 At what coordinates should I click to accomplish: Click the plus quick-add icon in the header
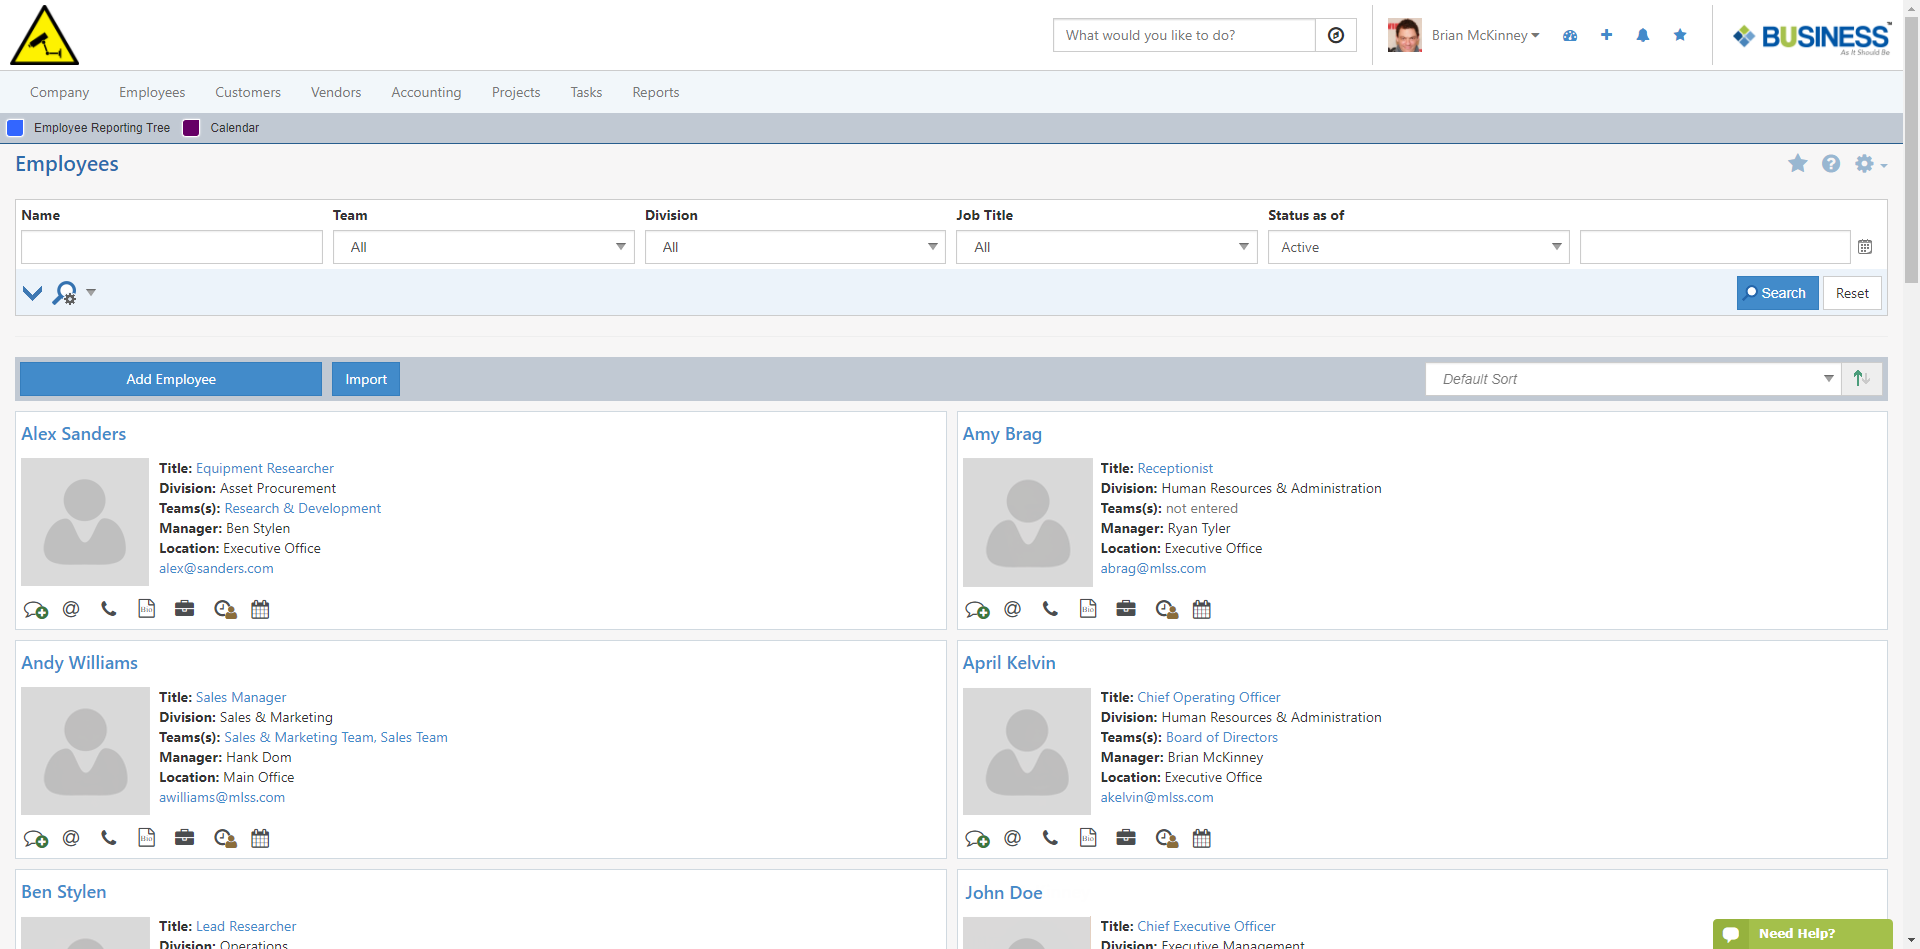[1606, 35]
